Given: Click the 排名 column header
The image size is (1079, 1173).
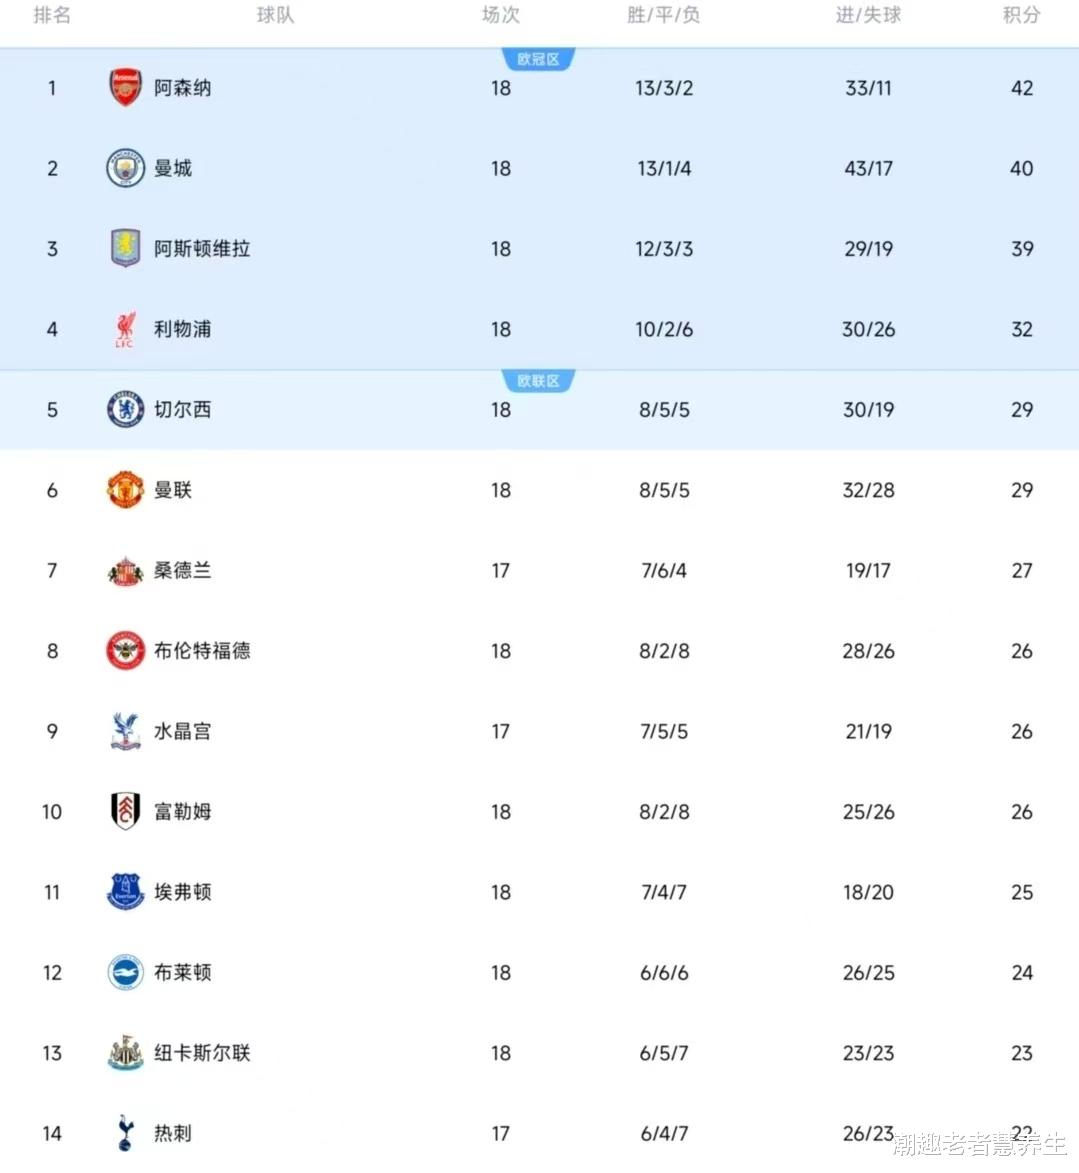Looking at the screenshot, I should coord(52,15).
